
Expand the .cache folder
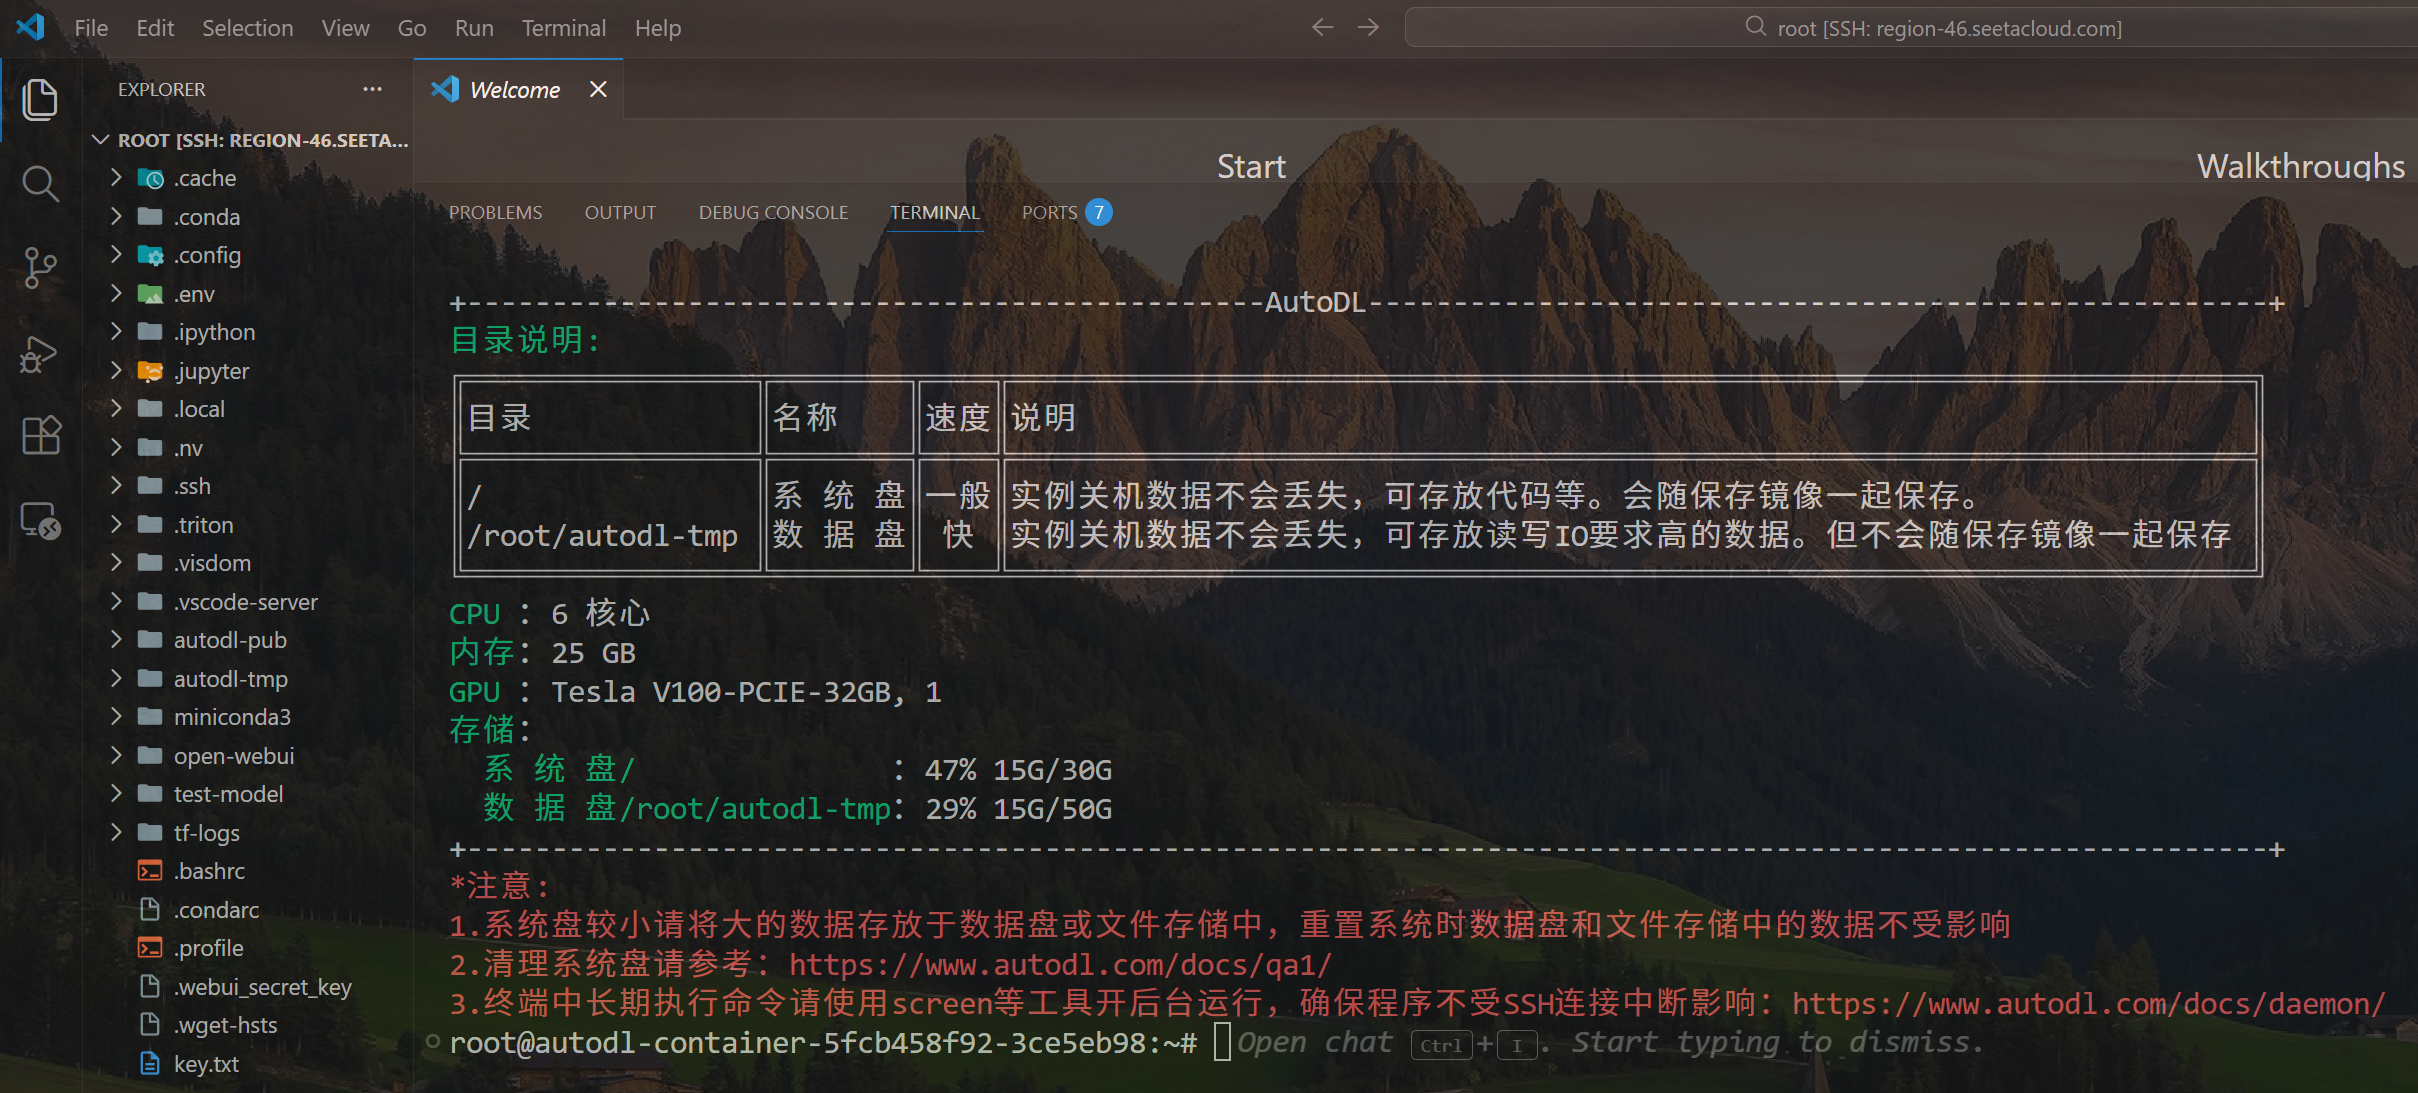coord(205,178)
